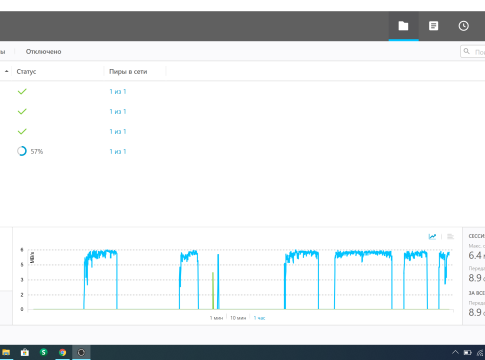485x360 pixels.
Task: Click the network tray icon
Action: pos(480,352)
